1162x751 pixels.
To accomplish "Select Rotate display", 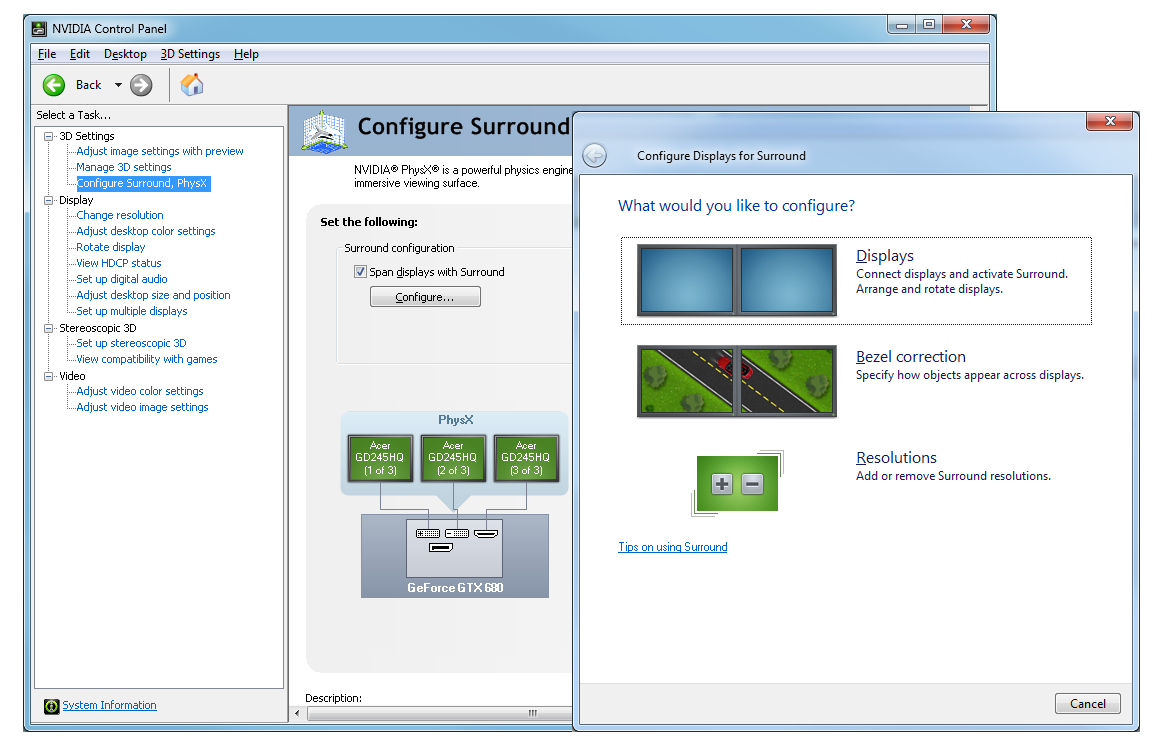I will coord(110,248).
